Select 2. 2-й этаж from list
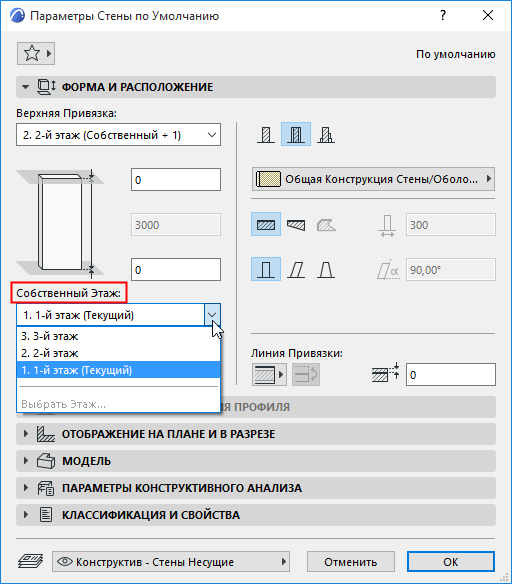 (x=118, y=353)
